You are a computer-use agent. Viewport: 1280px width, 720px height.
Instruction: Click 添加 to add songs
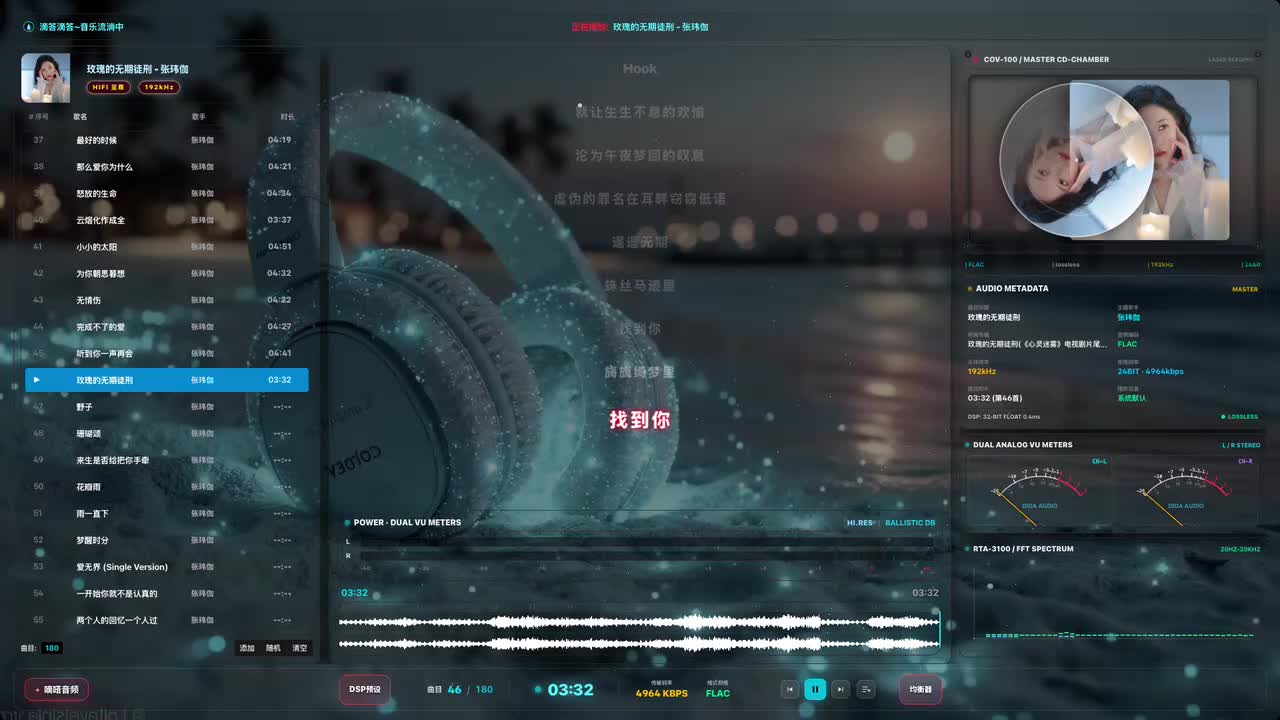(247, 648)
